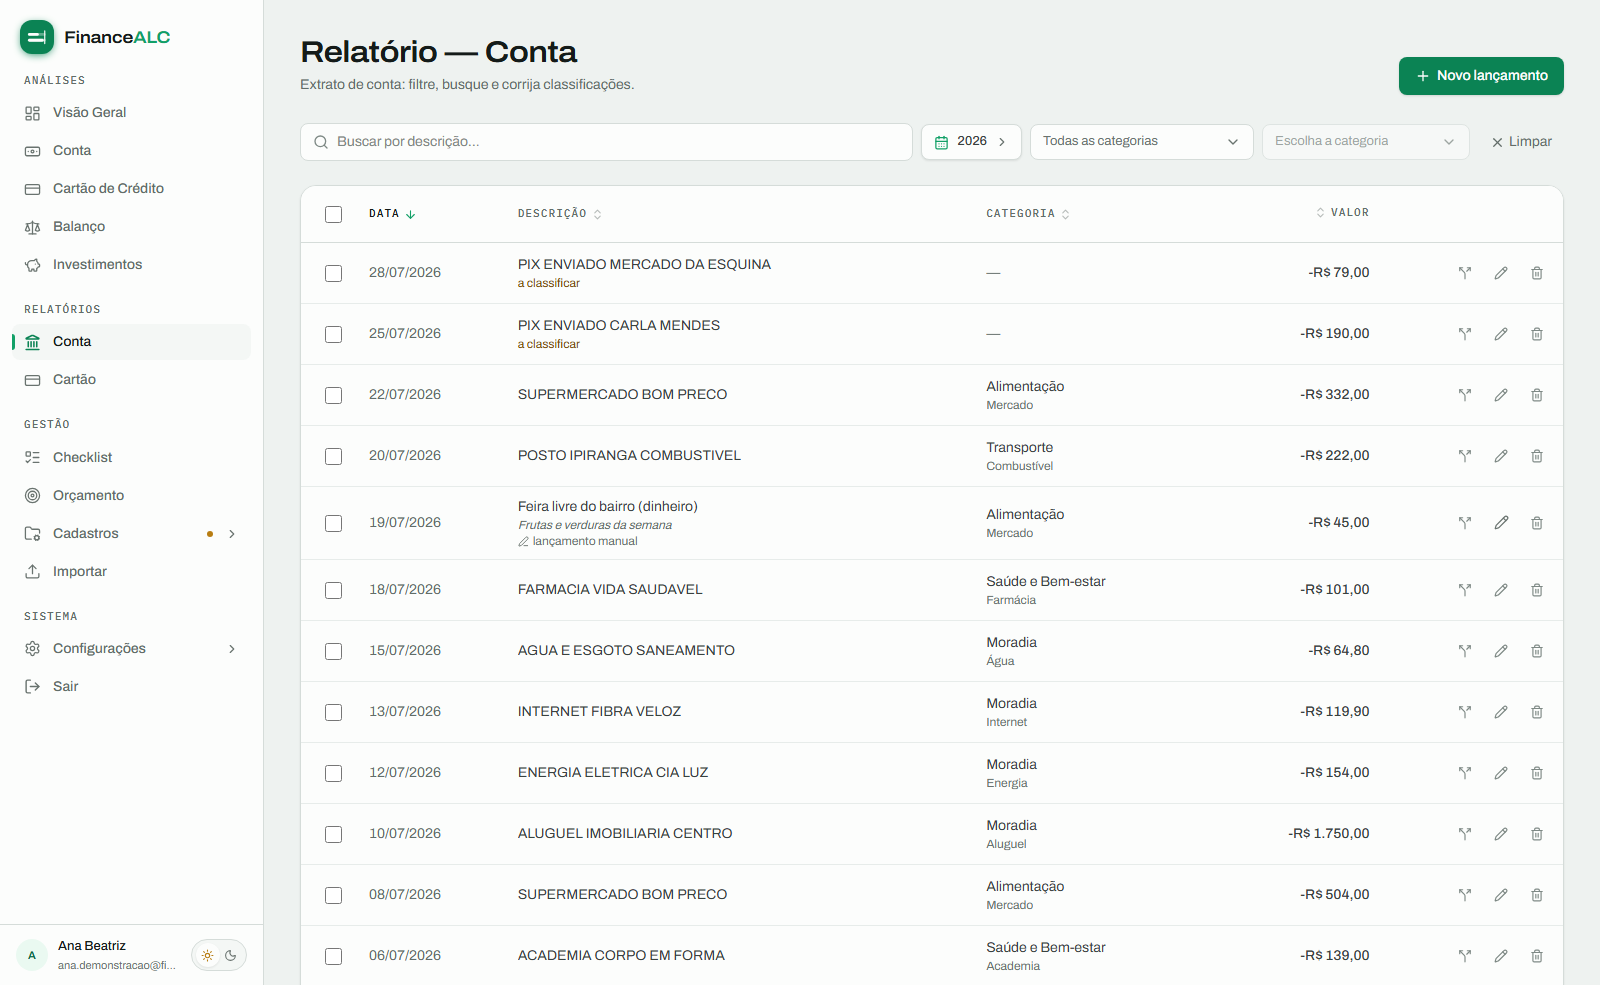Screen dimensions: 1600x985
Task: Sort by the Descrição column header
Action: 559,214
